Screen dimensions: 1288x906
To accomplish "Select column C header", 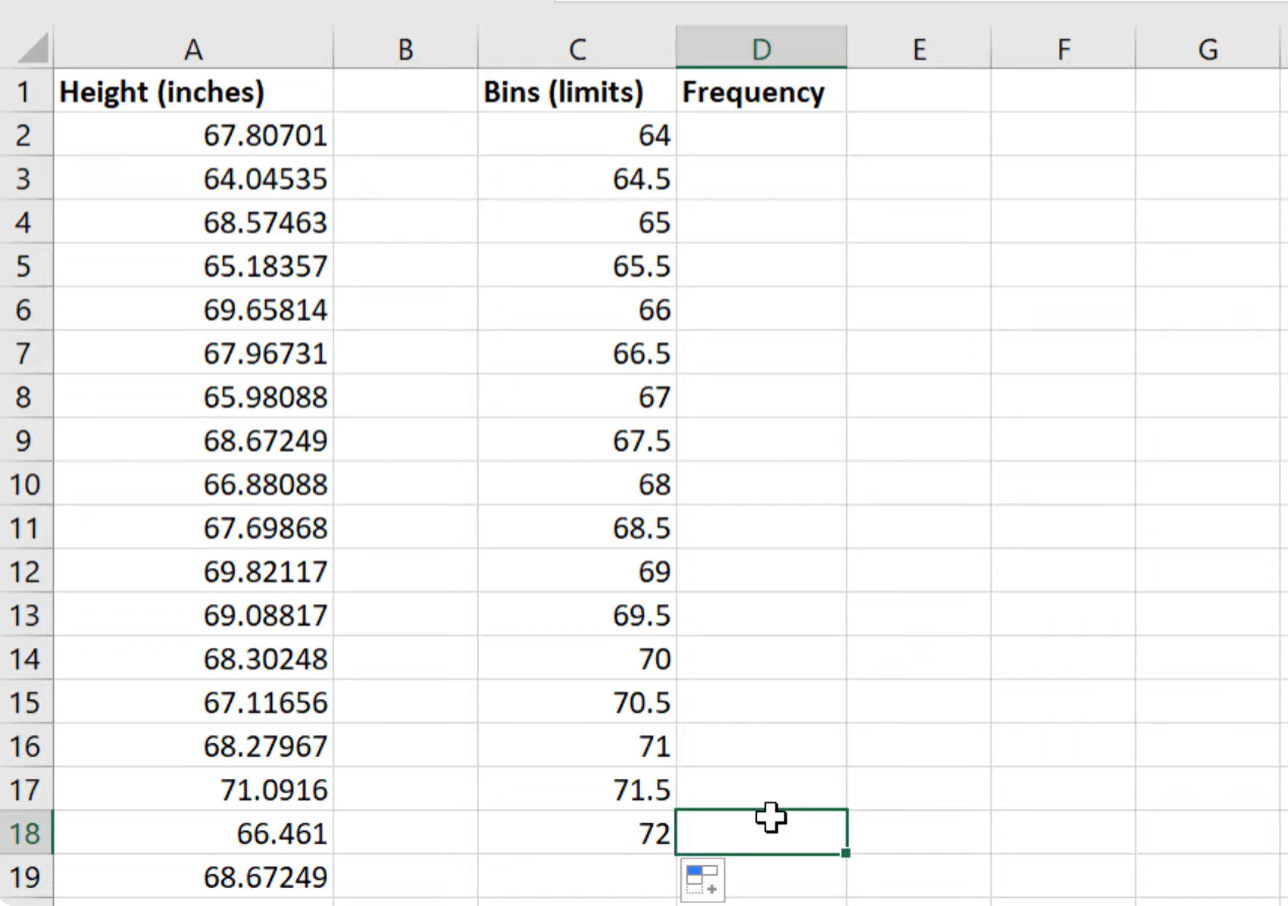I will tap(577, 48).
